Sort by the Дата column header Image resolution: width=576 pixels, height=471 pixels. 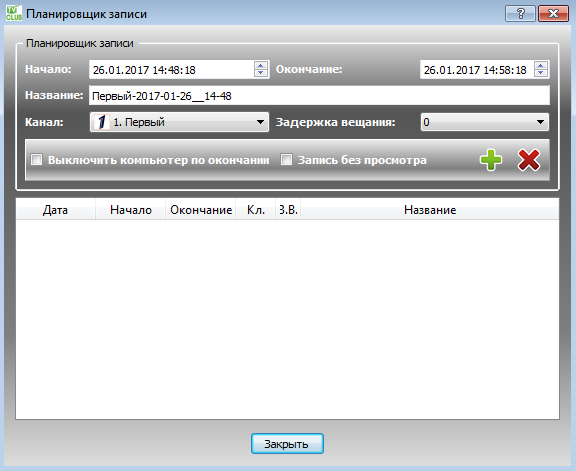pos(55,210)
